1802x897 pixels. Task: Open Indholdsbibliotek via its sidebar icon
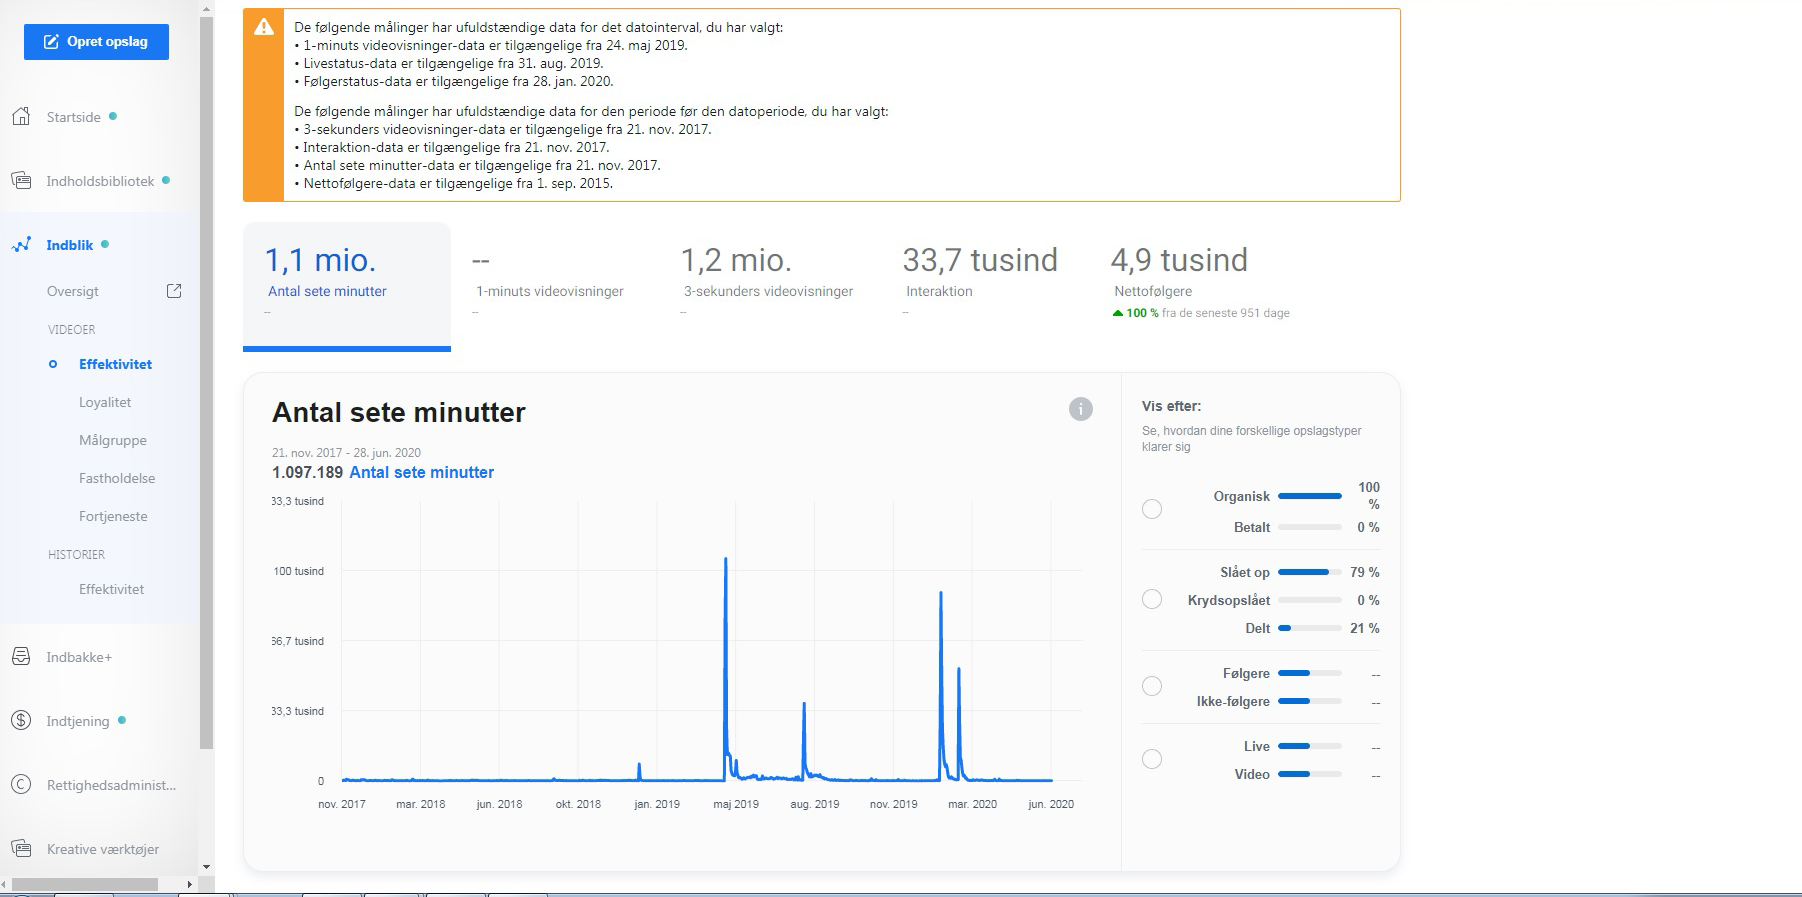pyautogui.click(x=21, y=181)
